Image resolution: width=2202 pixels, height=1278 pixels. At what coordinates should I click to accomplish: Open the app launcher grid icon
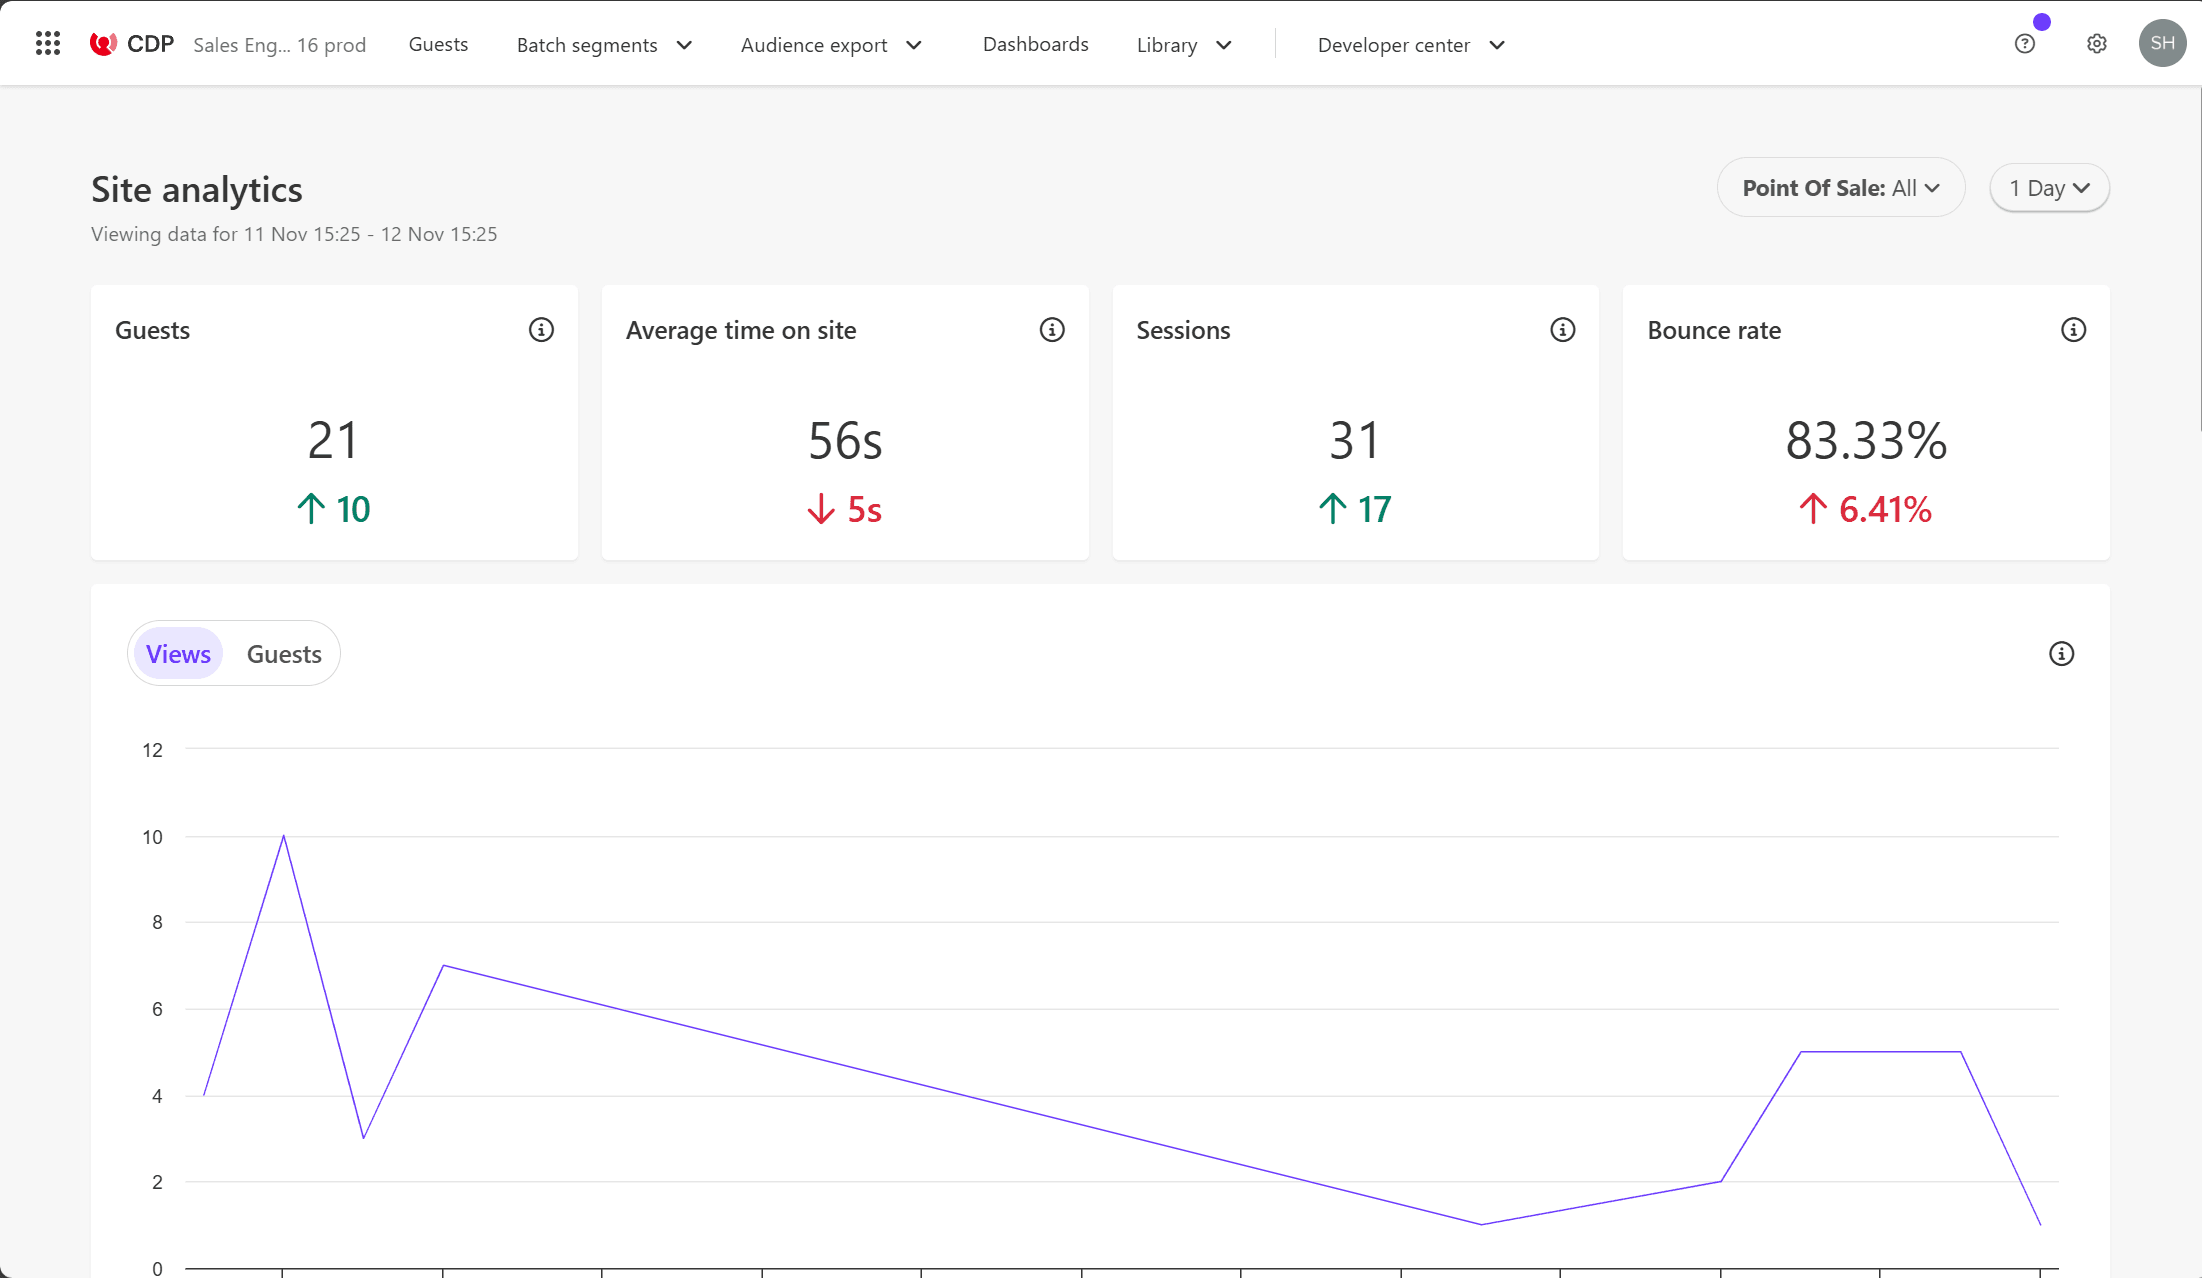(48, 43)
